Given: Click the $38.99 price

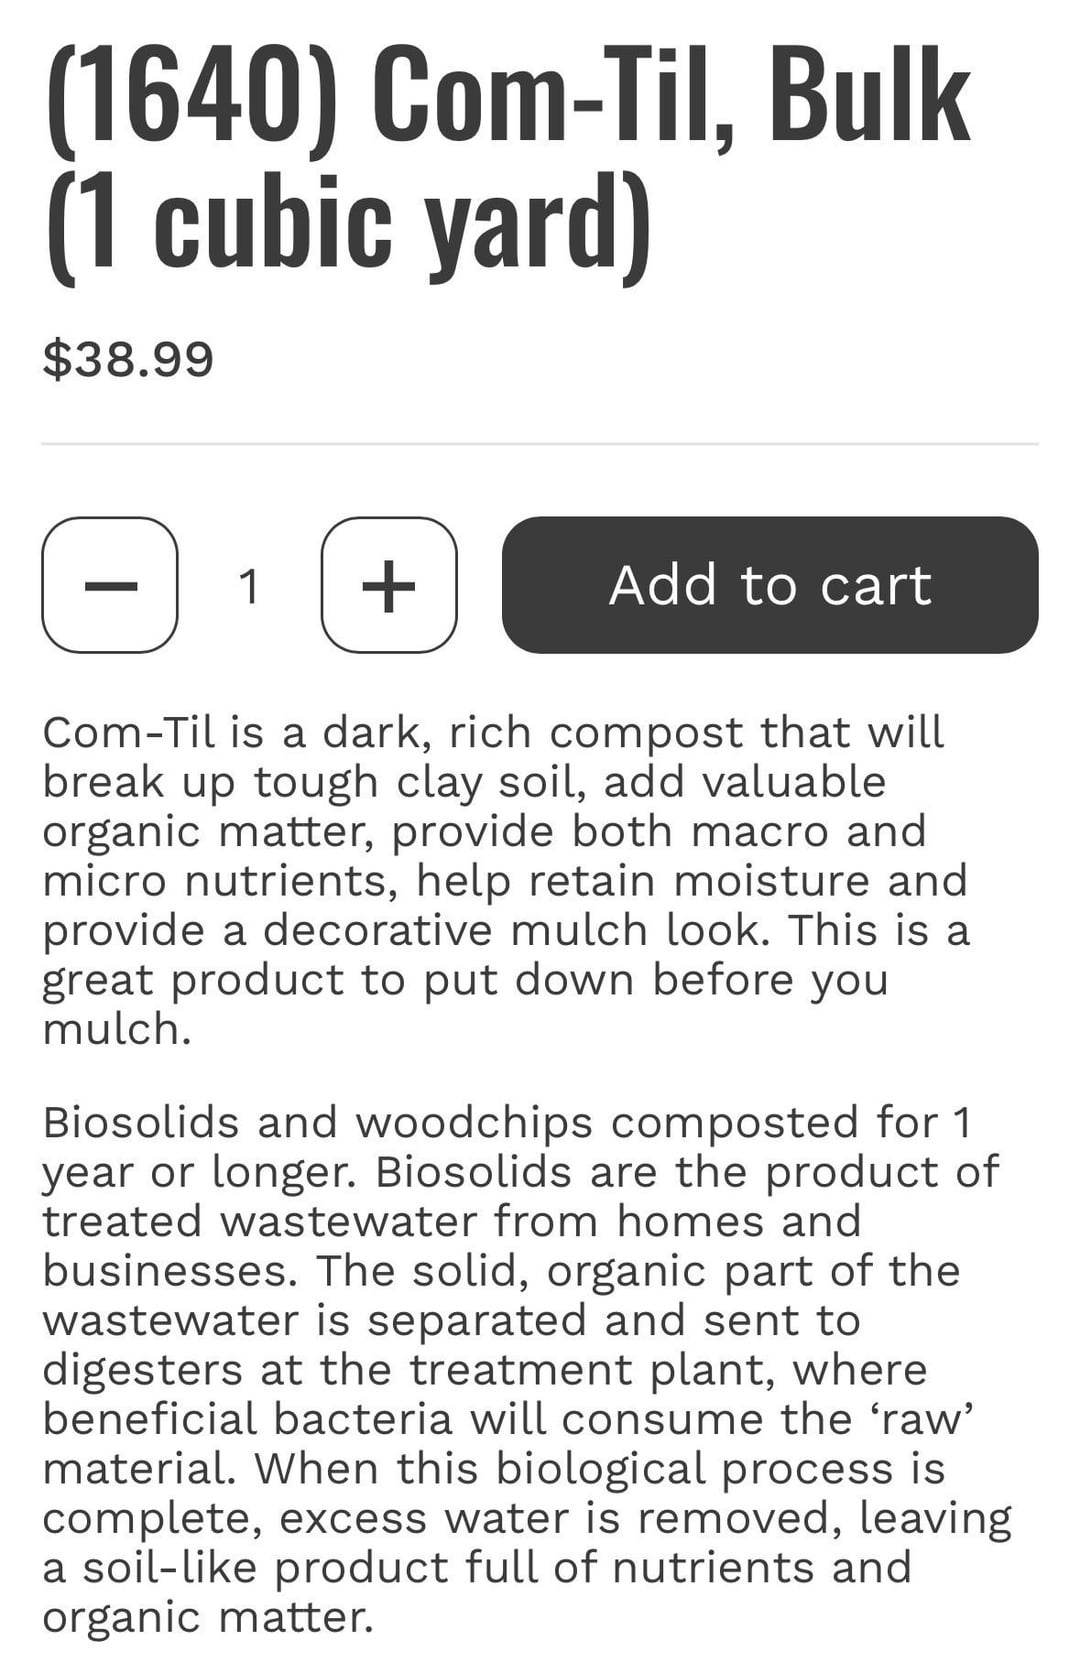Looking at the screenshot, I should point(128,359).
